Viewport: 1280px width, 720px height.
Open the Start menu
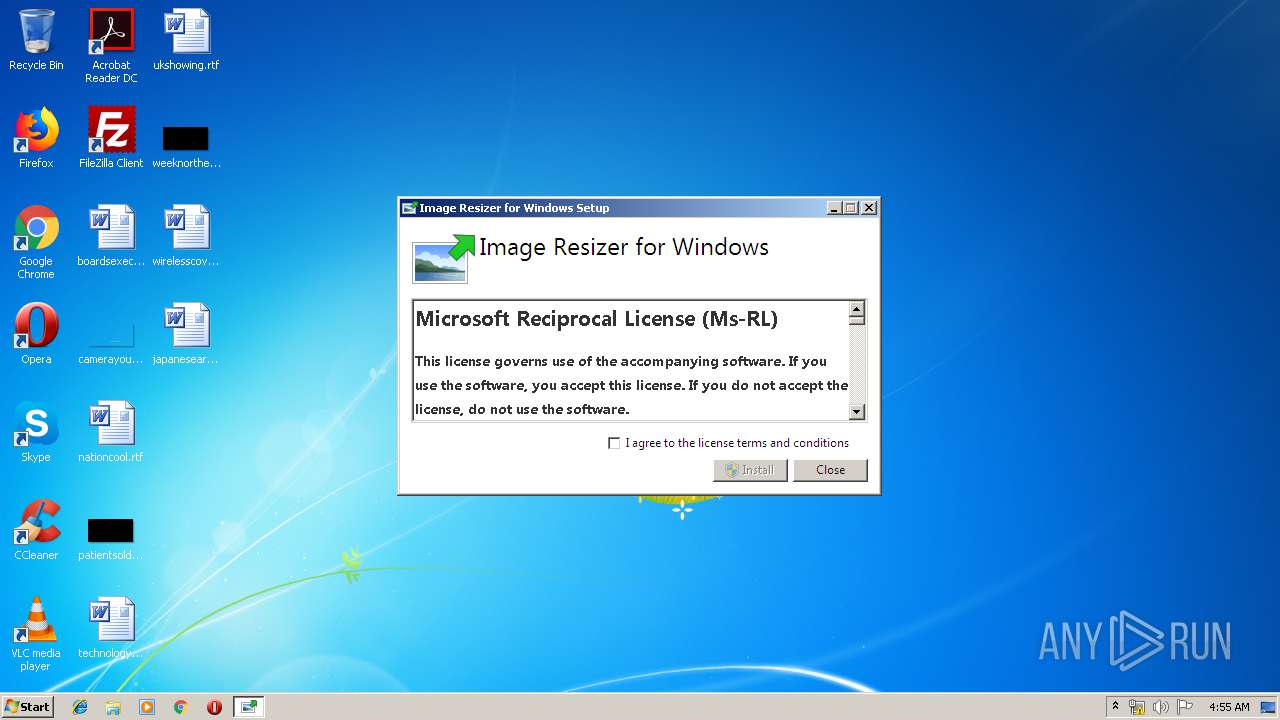(27, 707)
